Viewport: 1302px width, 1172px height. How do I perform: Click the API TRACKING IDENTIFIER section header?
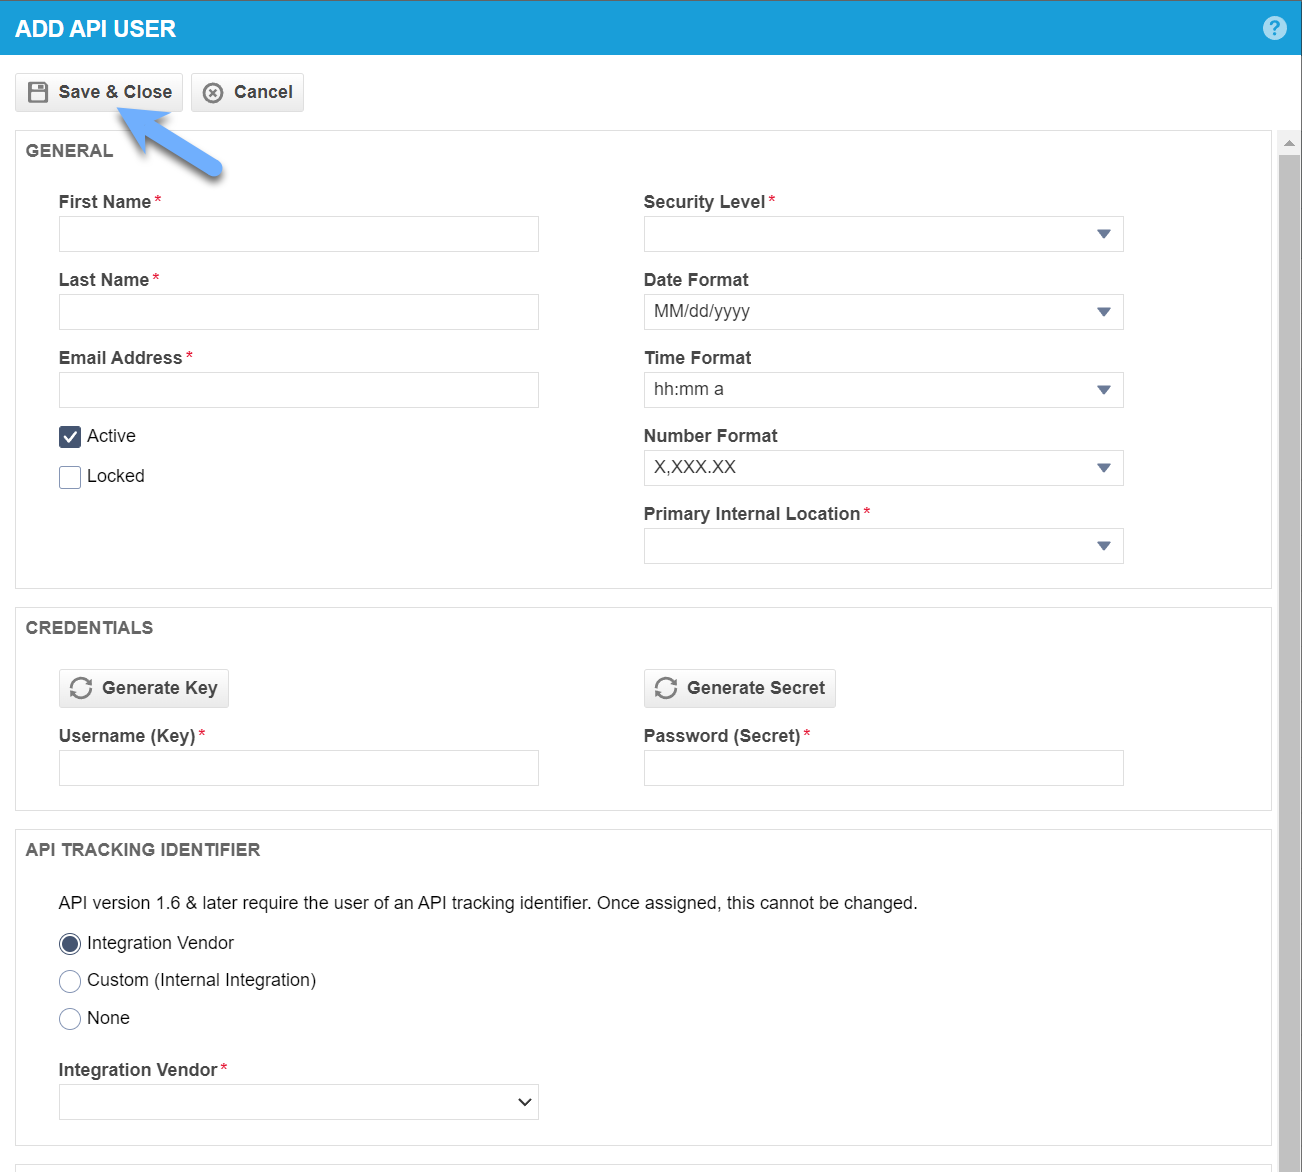(x=143, y=850)
